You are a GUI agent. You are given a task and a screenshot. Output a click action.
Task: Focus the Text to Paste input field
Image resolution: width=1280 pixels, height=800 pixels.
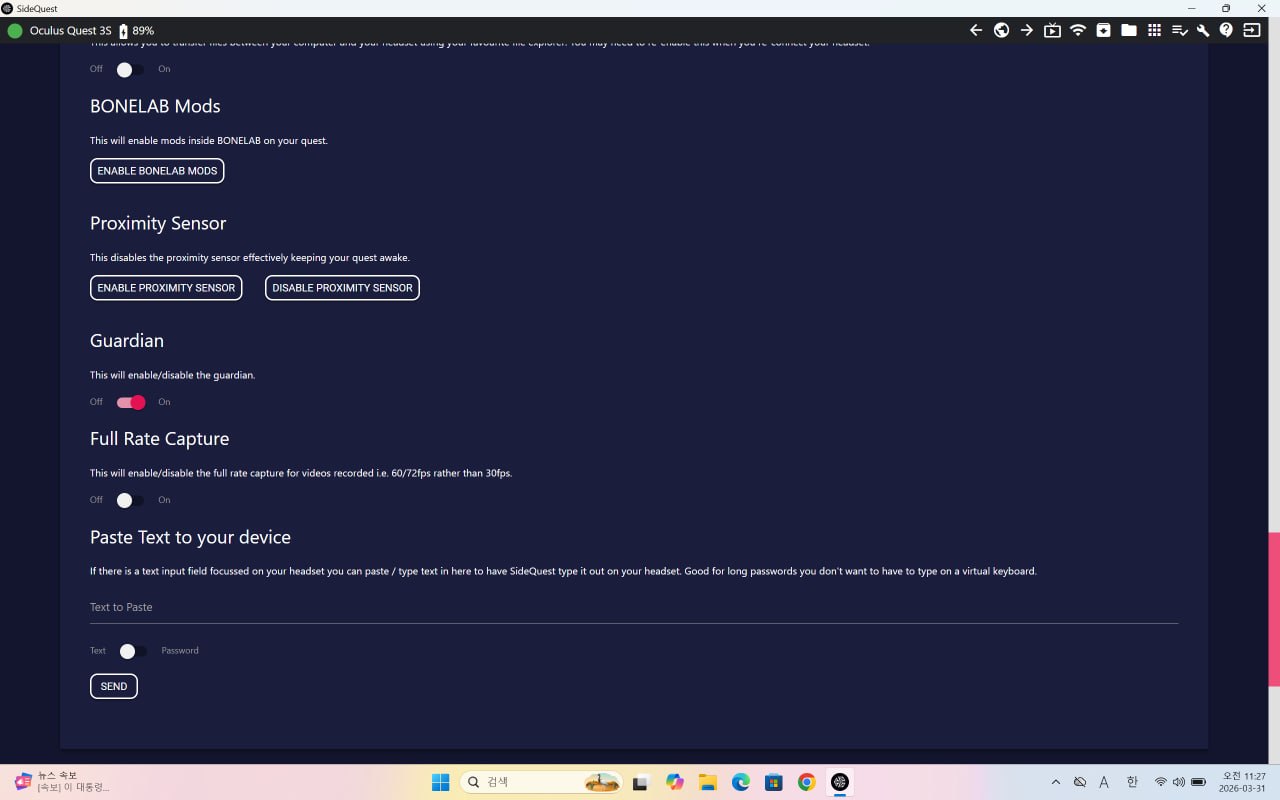(x=634, y=607)
